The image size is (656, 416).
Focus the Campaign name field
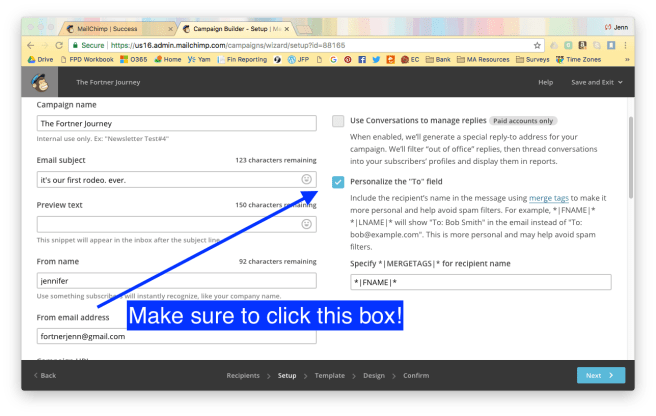[177, 123]
